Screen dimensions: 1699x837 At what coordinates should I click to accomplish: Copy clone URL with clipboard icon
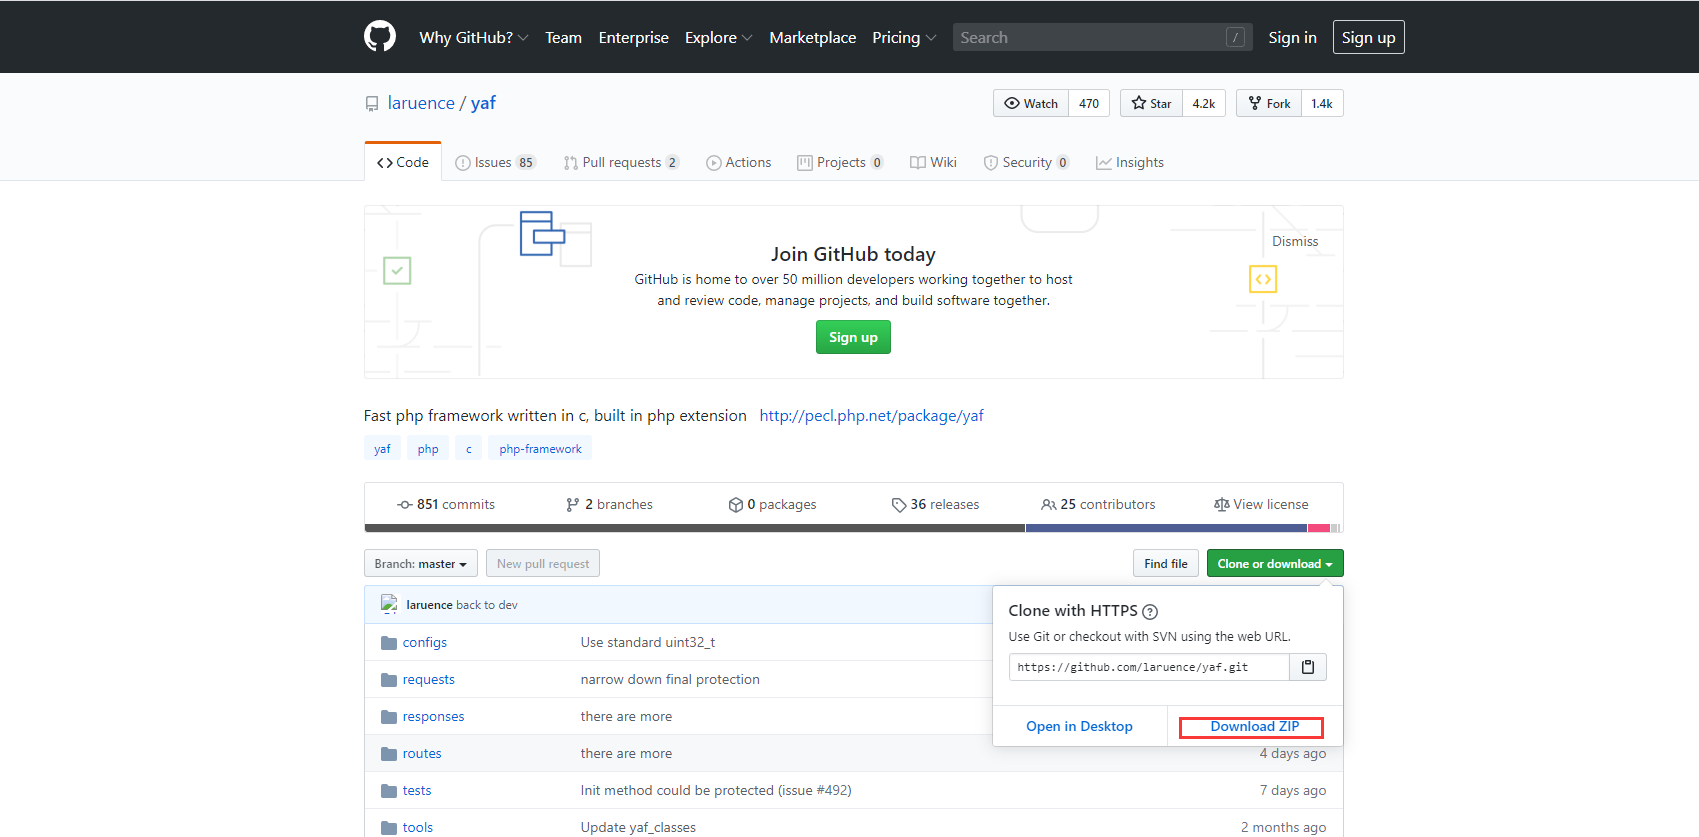[1307, 667]
